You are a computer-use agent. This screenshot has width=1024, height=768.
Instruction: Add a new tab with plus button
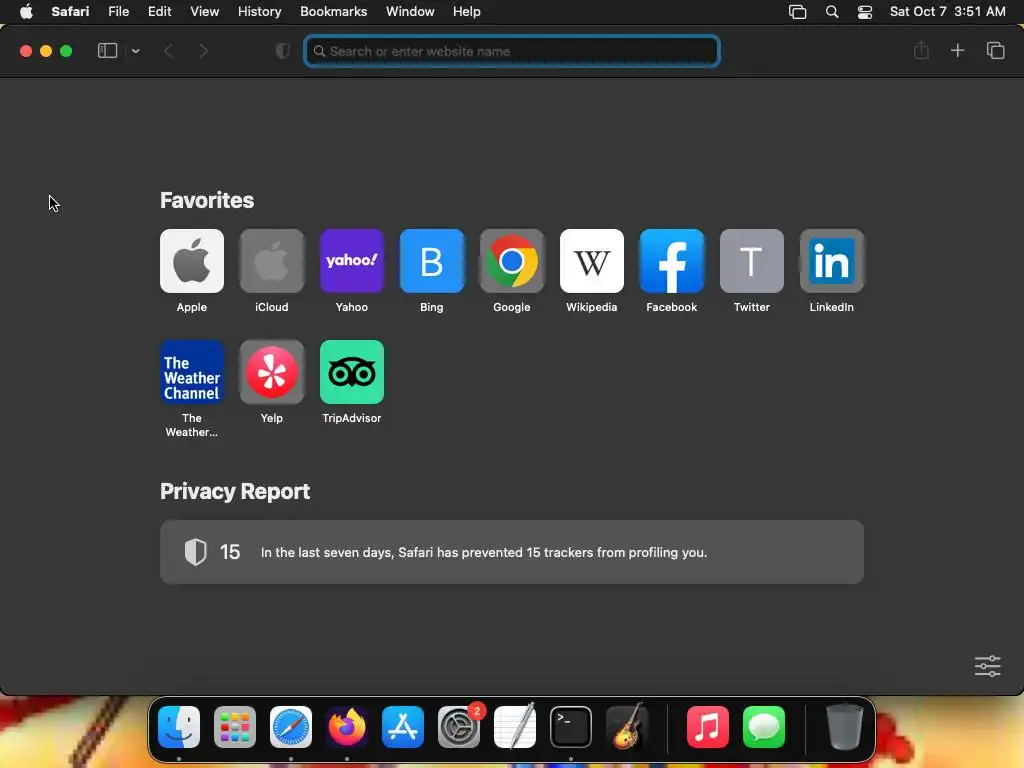click(957, 50)
